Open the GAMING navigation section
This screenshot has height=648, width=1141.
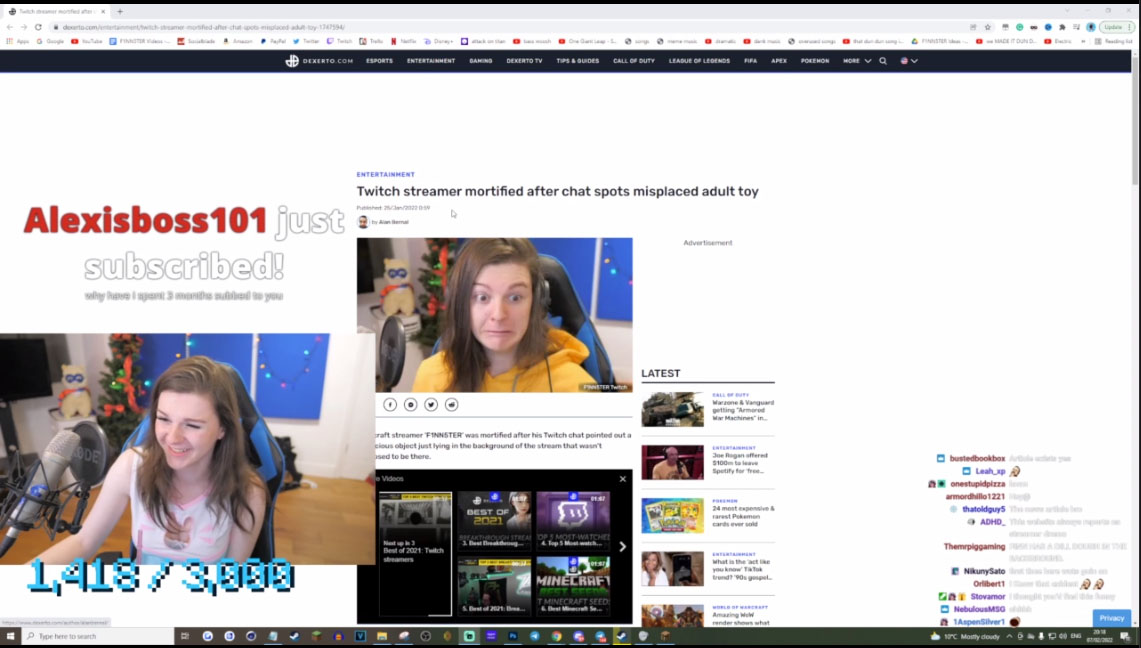480,61
